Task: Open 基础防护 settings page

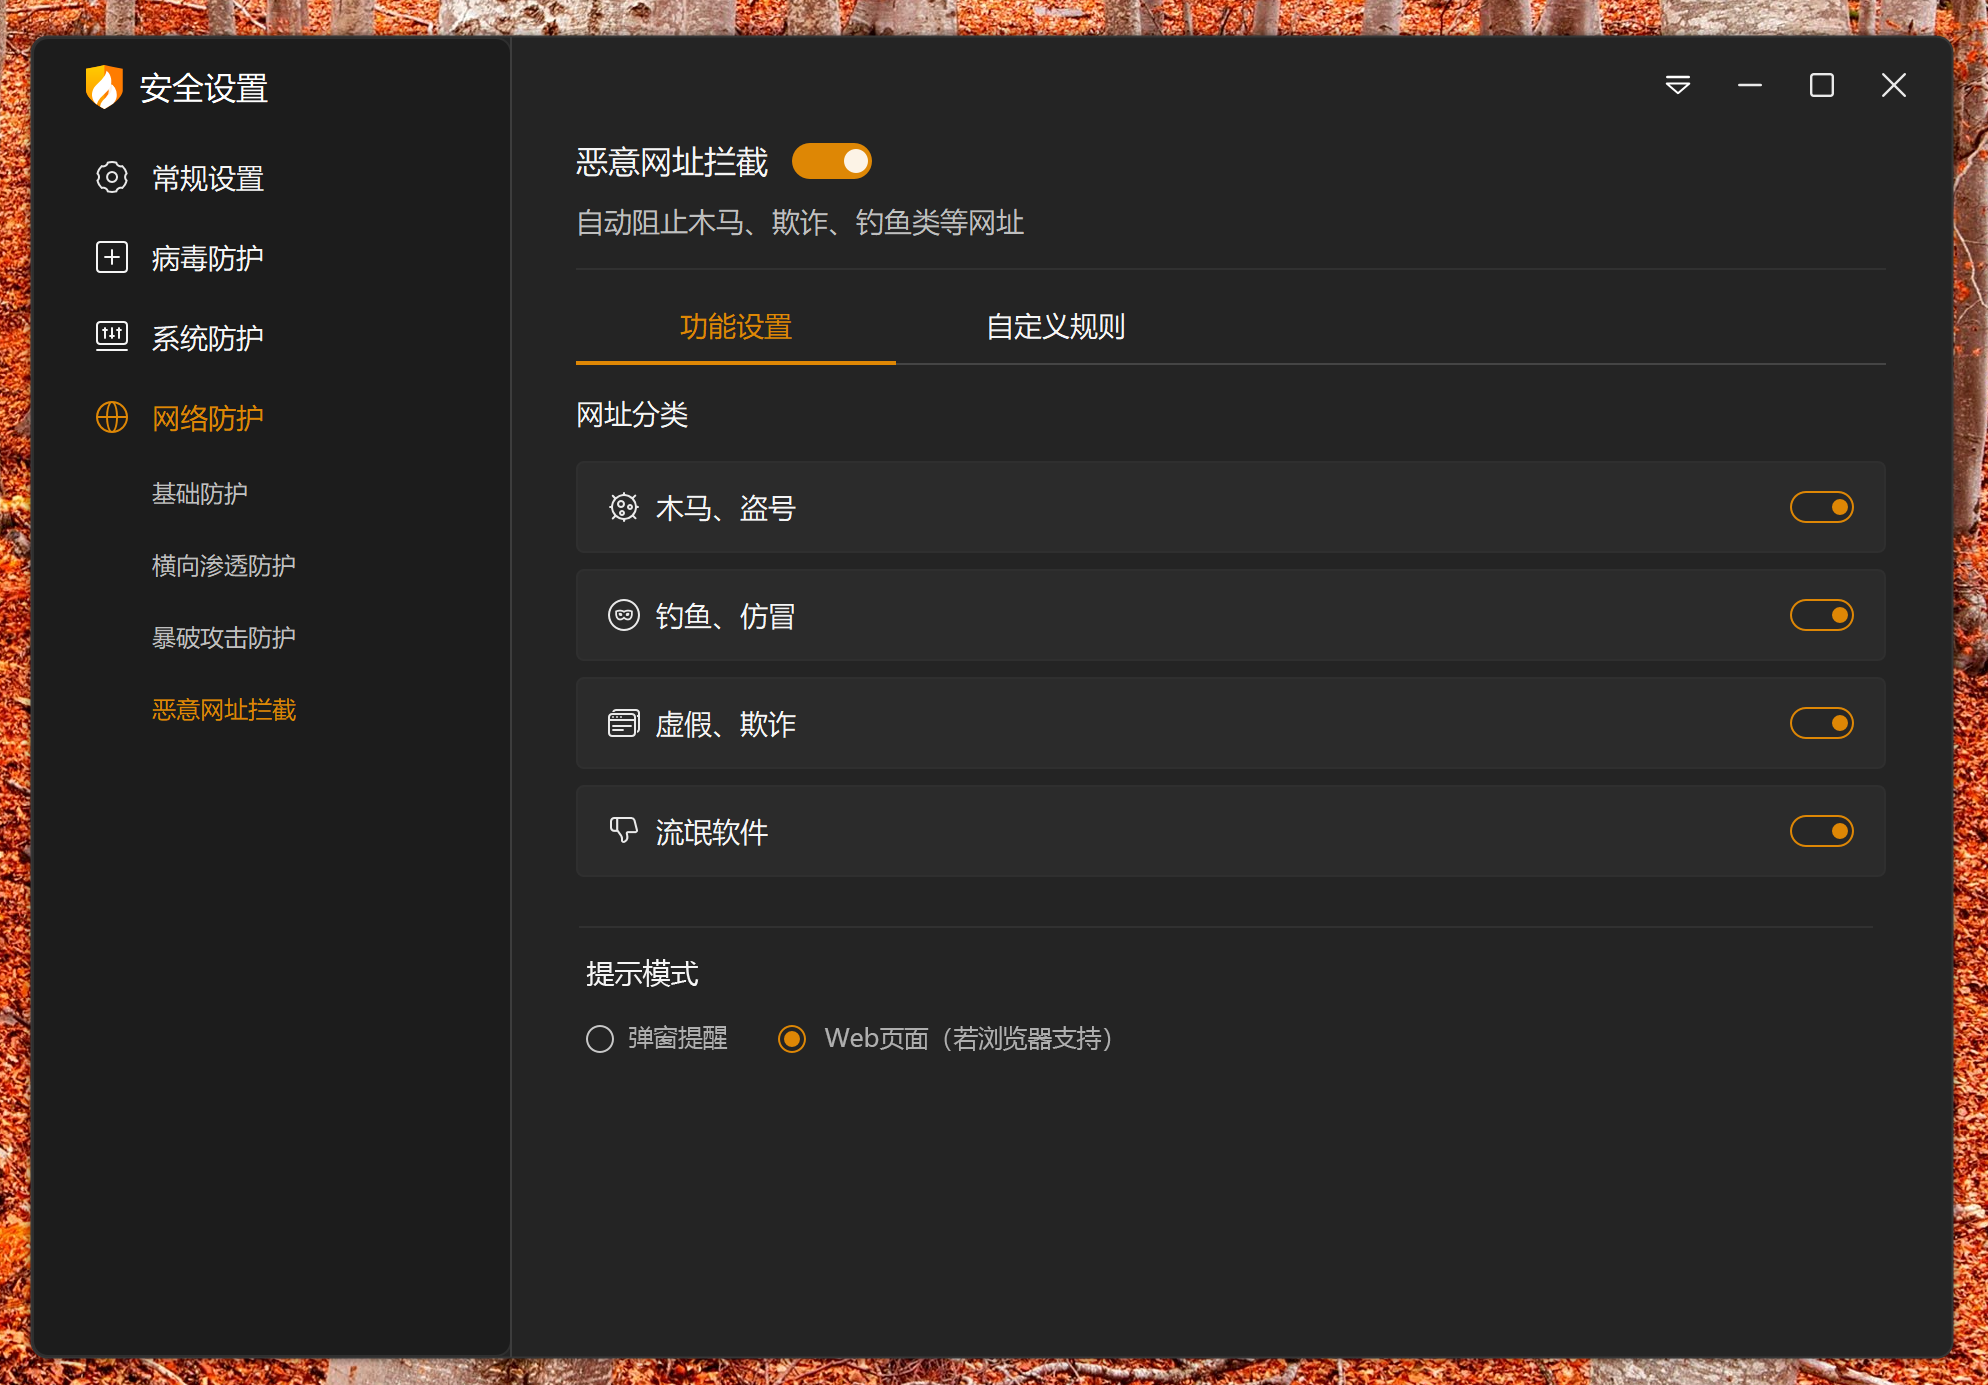Action: [199, 493]
